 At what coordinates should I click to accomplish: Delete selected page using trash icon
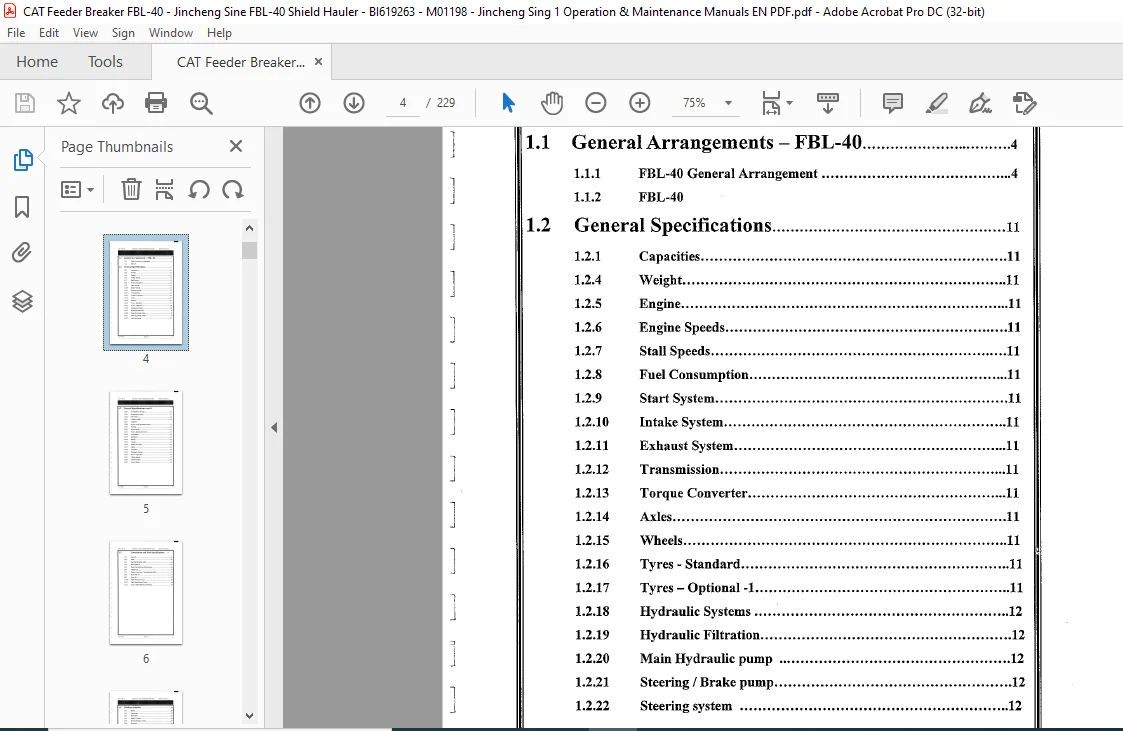[131, 190]
